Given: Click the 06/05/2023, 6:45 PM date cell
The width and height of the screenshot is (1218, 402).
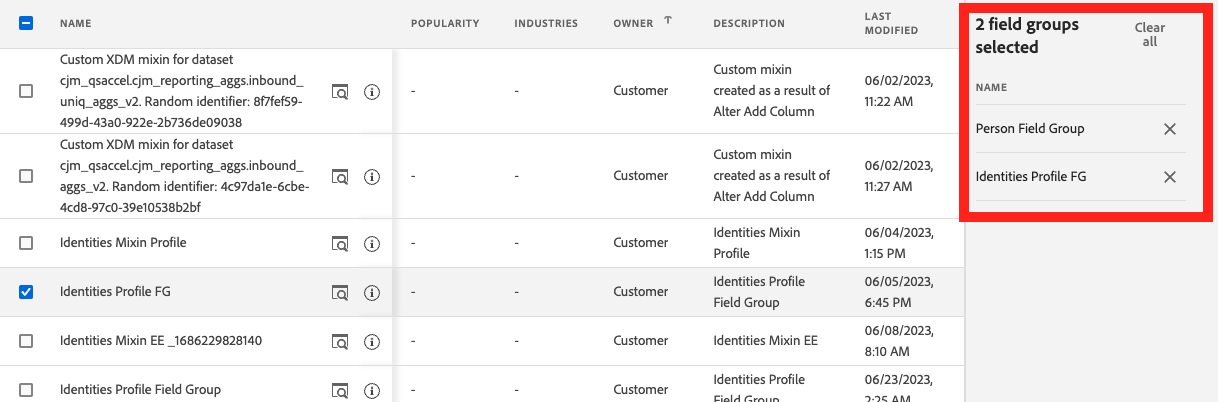Looking at the screenshot, I should pyautogui.click(x=898, y=292).
